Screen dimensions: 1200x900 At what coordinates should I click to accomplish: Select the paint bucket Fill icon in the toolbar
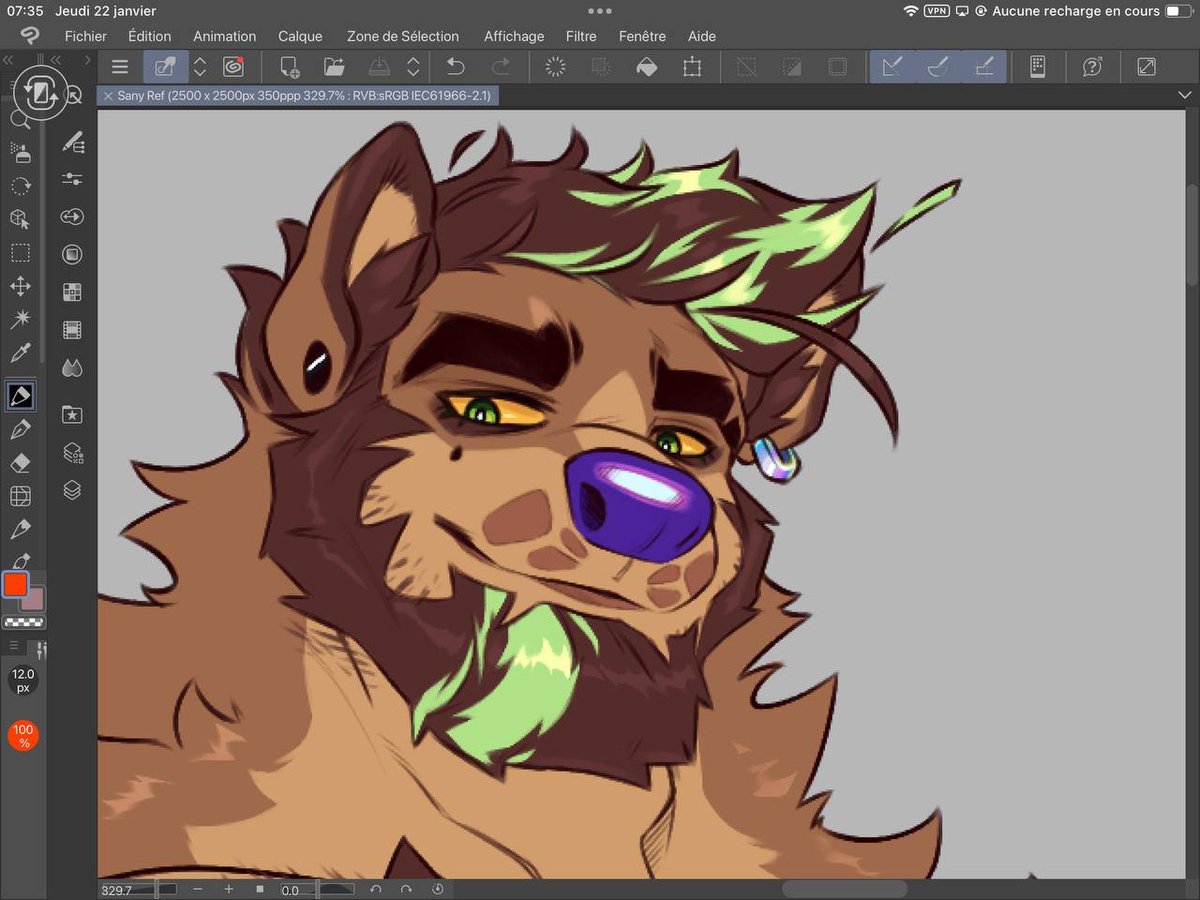click(646, 66)
